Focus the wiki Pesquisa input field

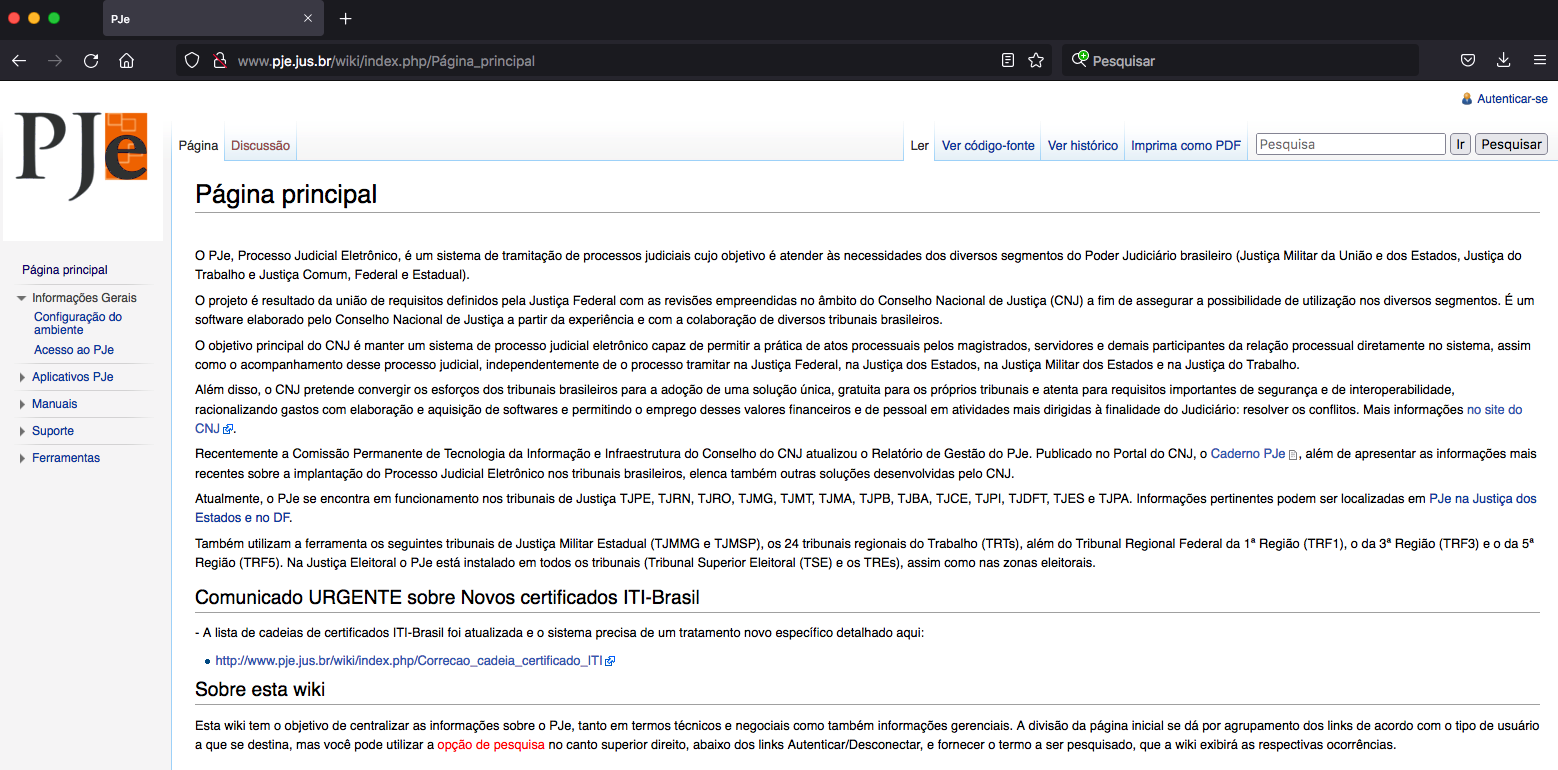pyautogui.click(x=1351, y=144)
